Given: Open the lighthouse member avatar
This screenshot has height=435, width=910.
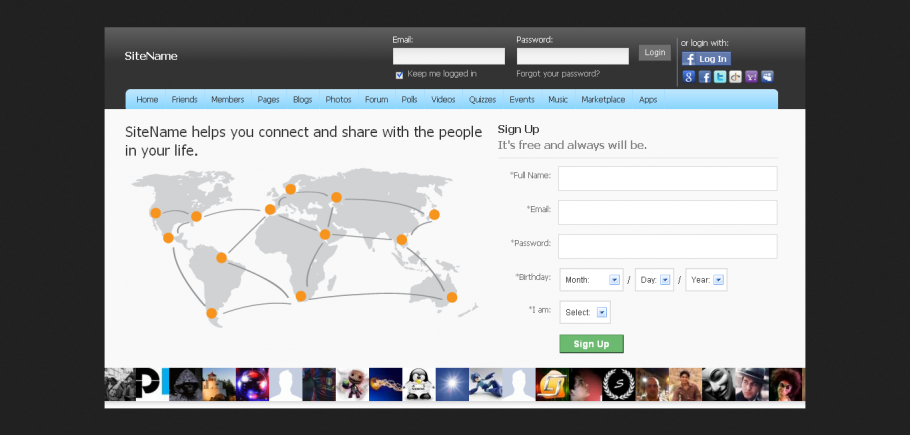Looking at the screenshot, I should pos(219,385).
